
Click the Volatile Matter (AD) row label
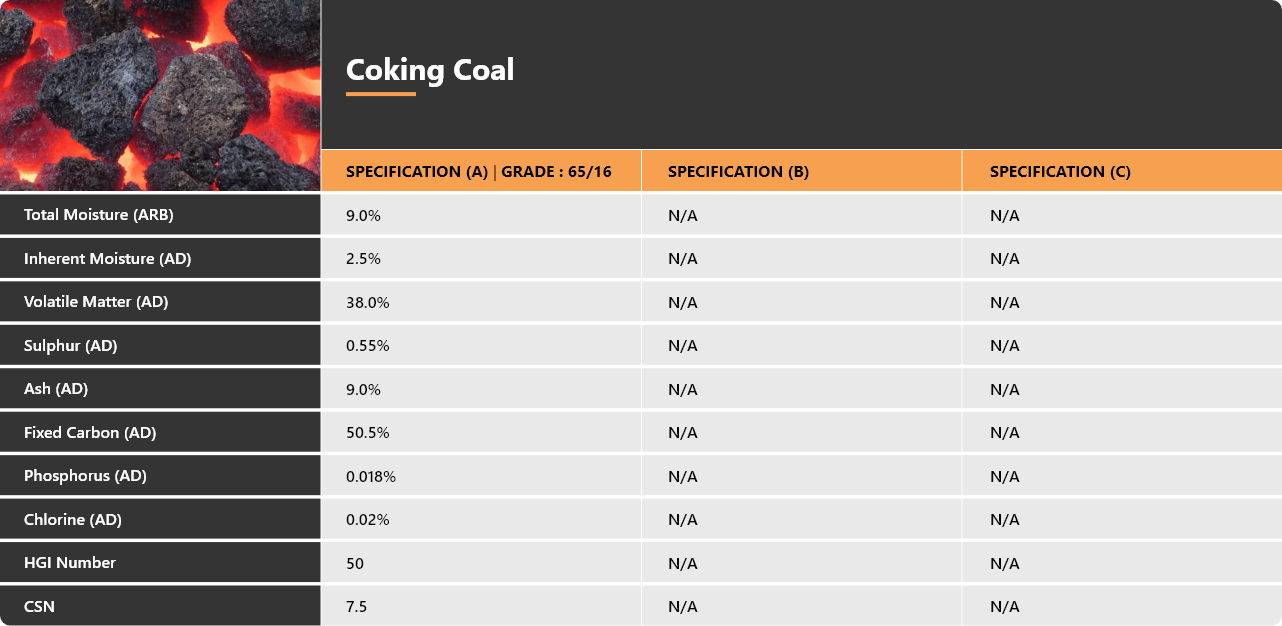click(x=96, y=302)
